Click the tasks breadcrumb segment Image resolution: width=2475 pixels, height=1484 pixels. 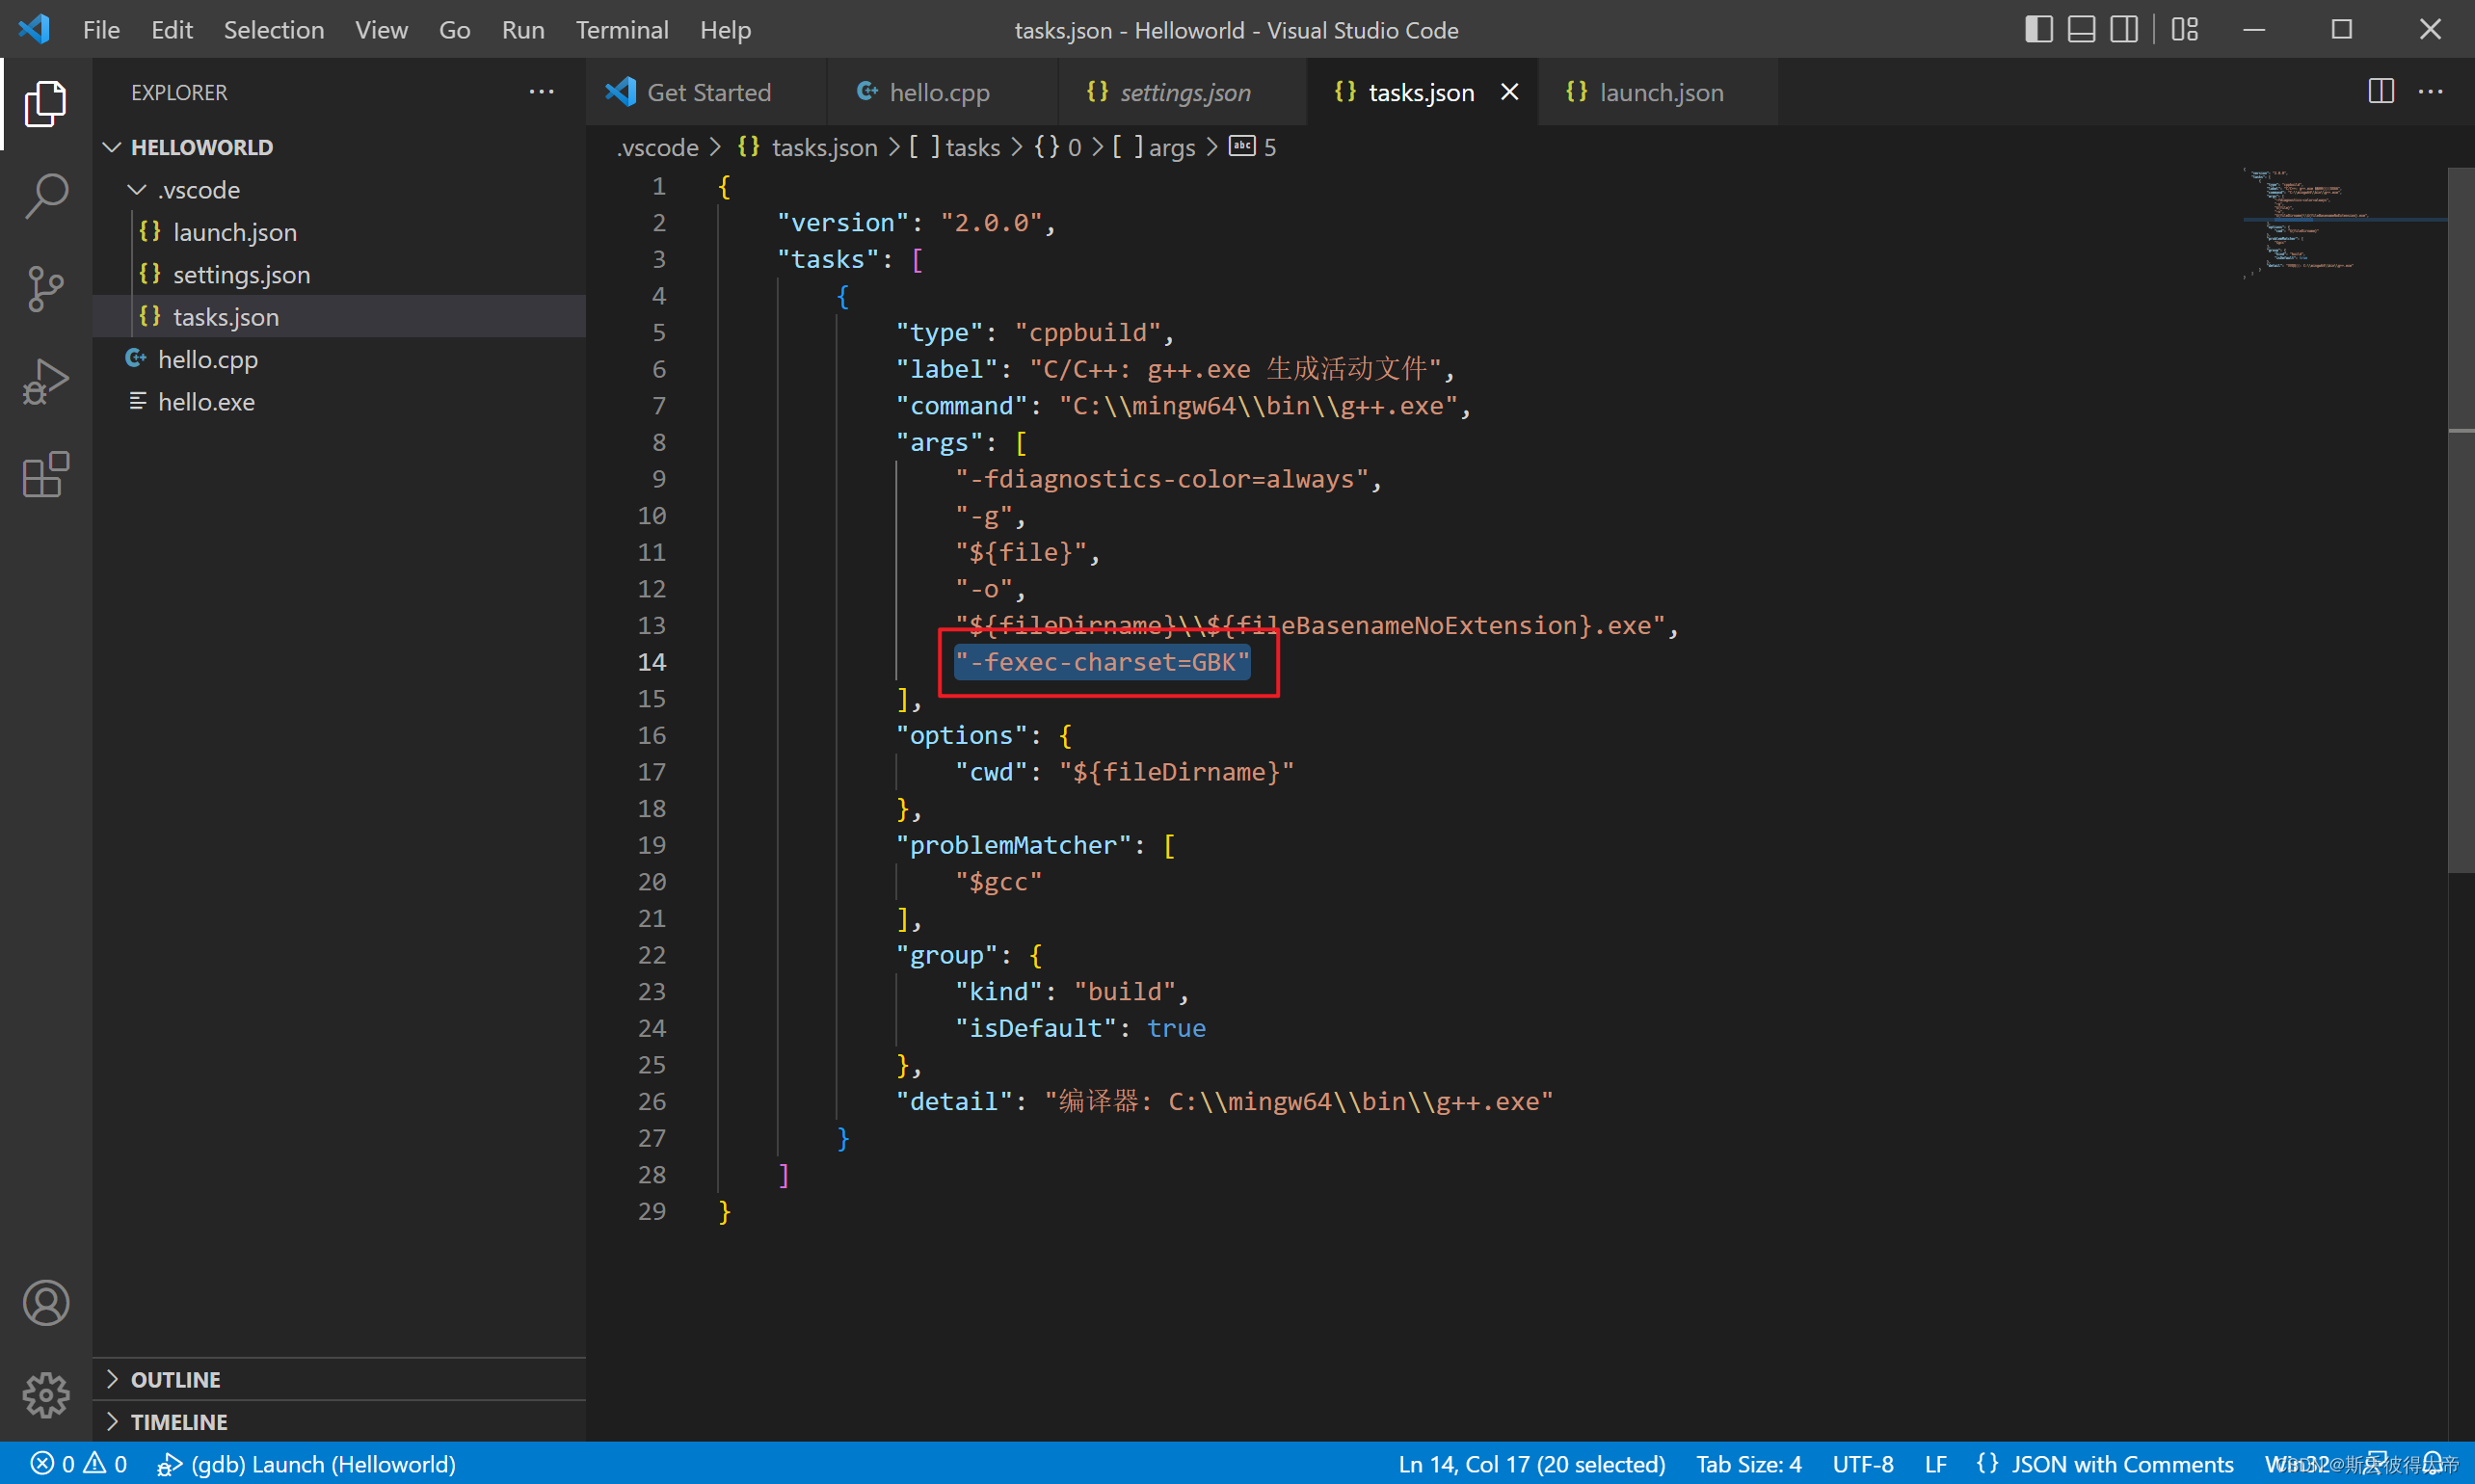pyautogui.click(x=955, y=147)
